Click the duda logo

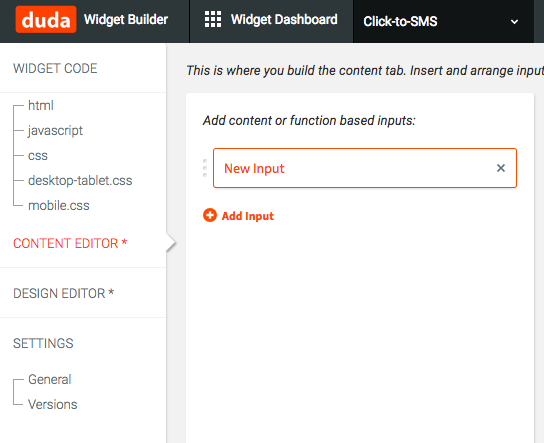pos(46,19)
